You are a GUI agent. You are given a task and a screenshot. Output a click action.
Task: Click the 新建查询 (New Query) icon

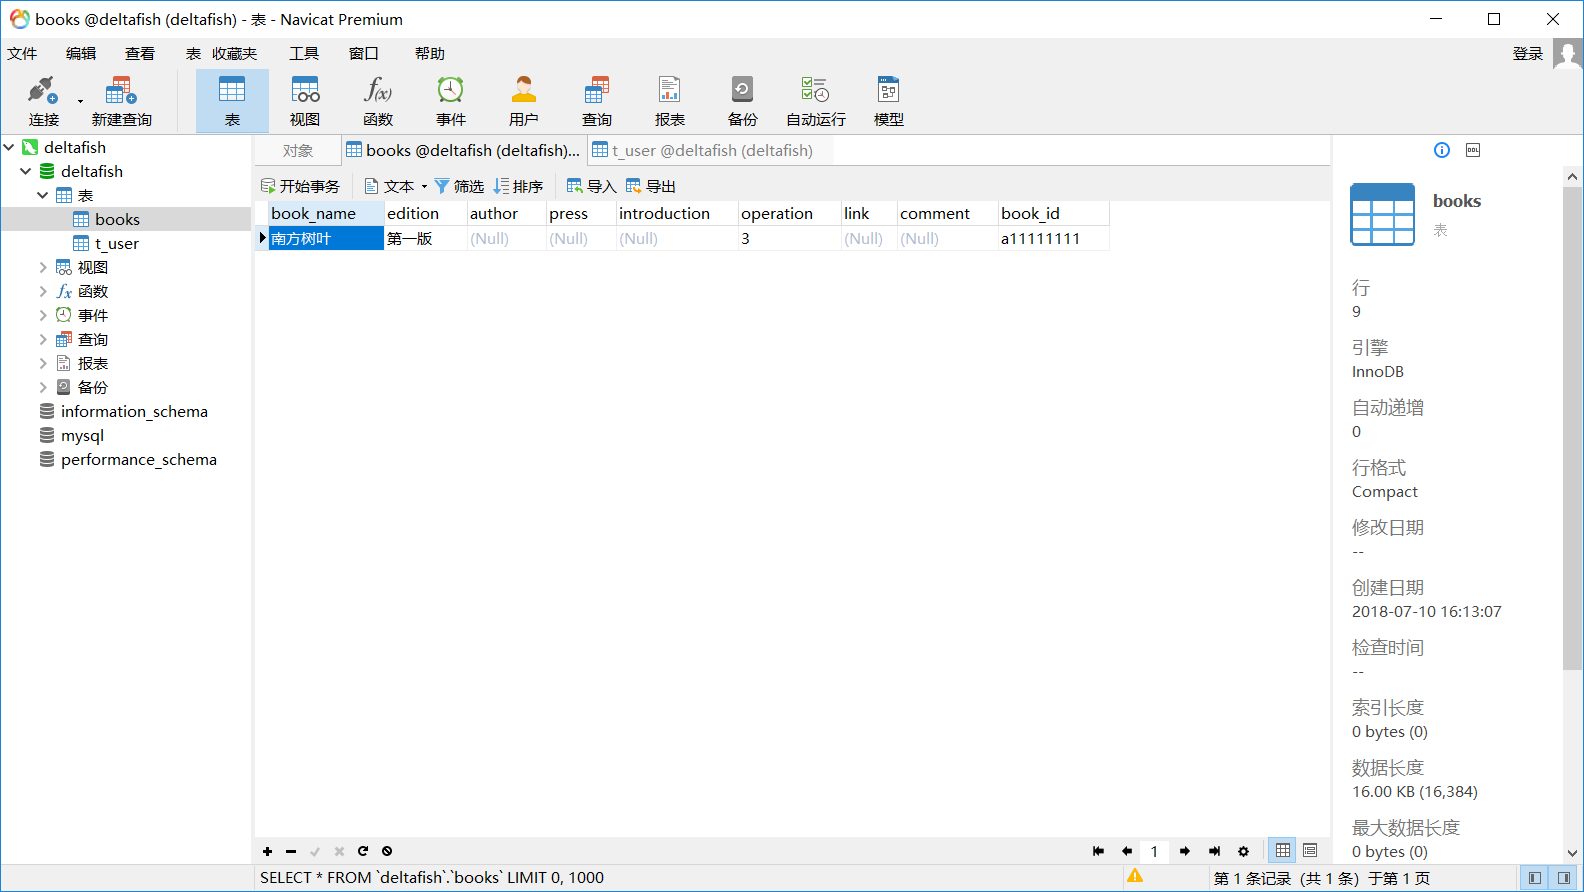click(x=121, y=101)
